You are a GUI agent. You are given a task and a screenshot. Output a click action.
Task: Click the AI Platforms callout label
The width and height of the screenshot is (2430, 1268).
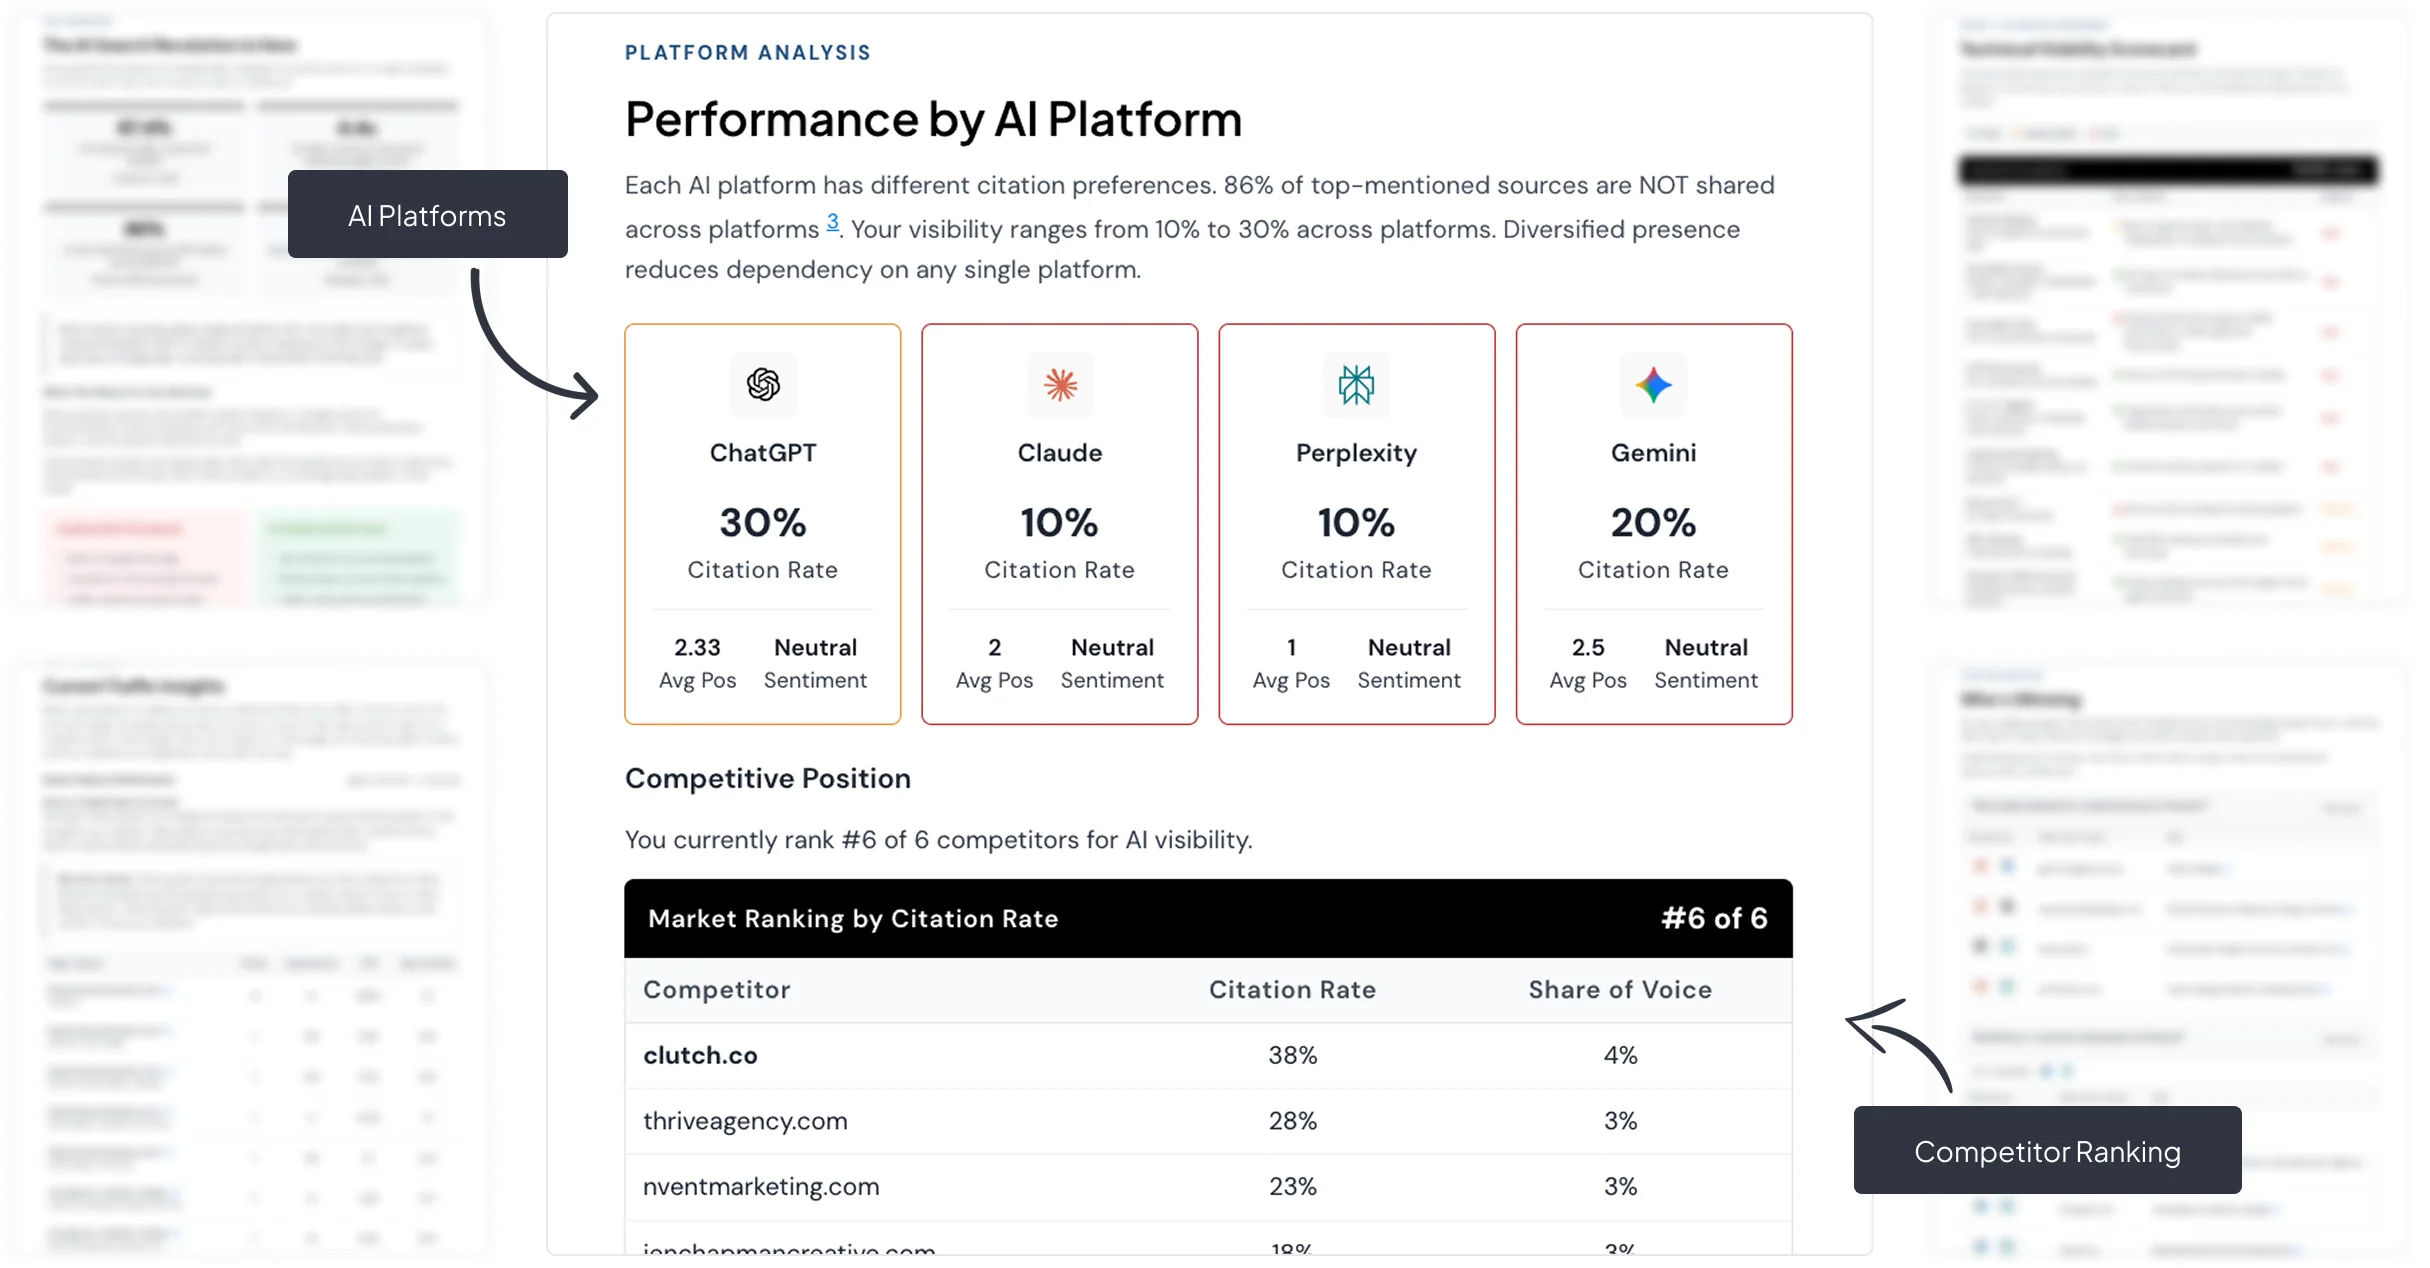[x=427, y=215]
